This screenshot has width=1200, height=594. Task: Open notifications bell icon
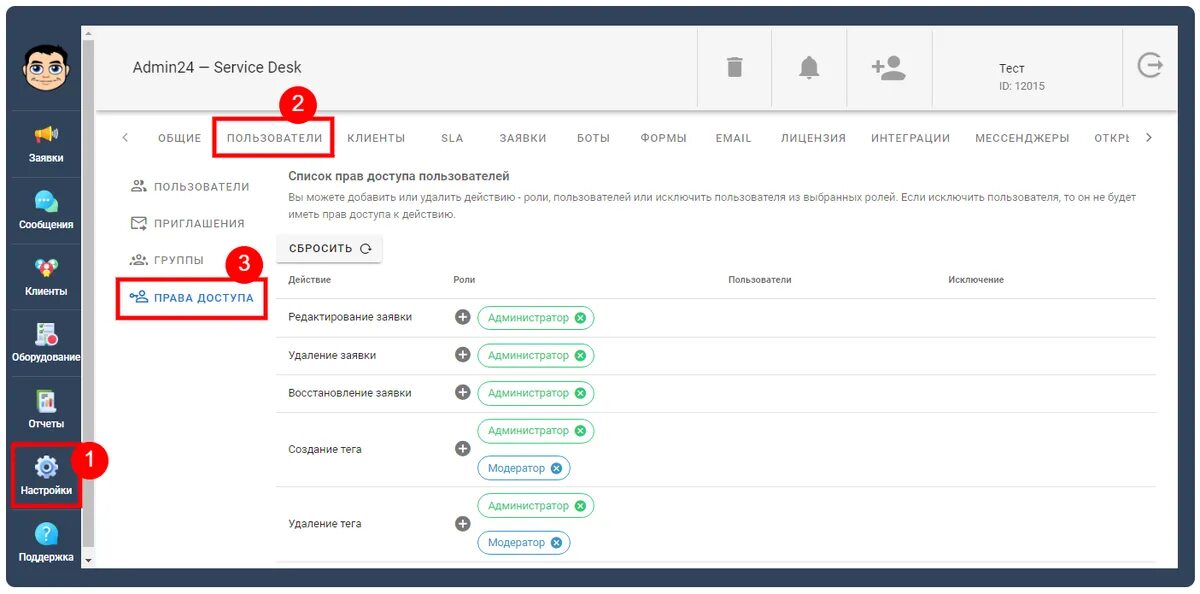[809, 67]
